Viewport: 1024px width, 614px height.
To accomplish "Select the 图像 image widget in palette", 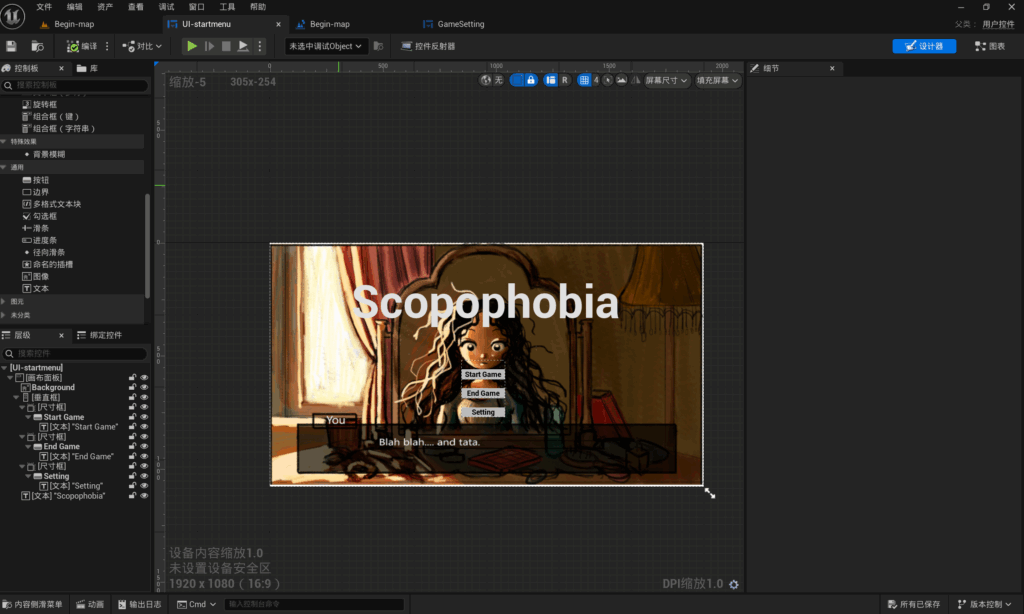I will [36, 276].
